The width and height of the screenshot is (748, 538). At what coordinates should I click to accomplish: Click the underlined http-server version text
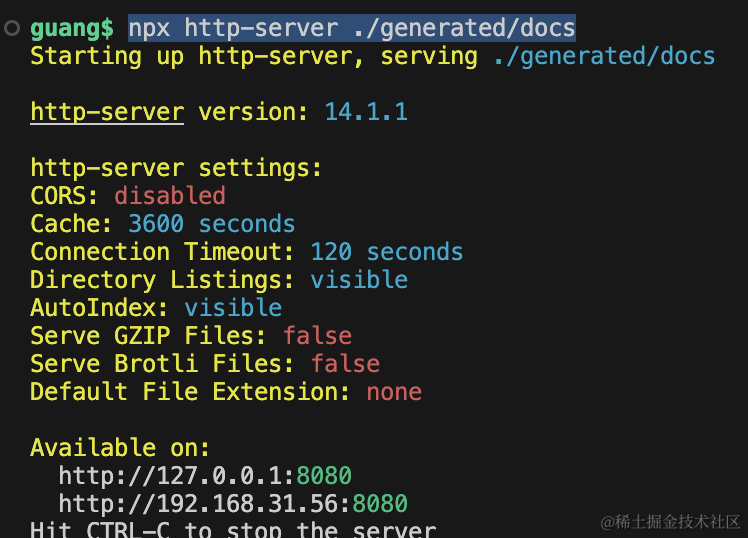coord(107,112)
